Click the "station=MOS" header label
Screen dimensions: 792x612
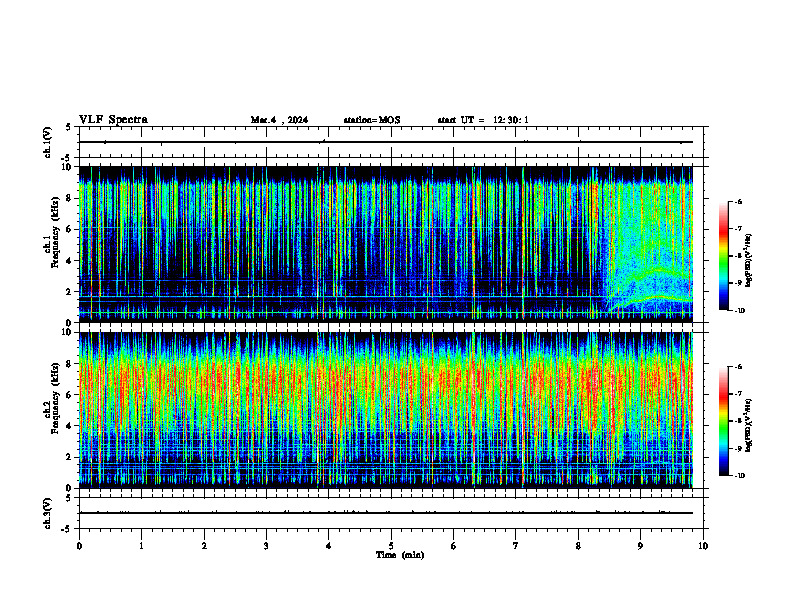pyautogui.click(x=372, y=120)
